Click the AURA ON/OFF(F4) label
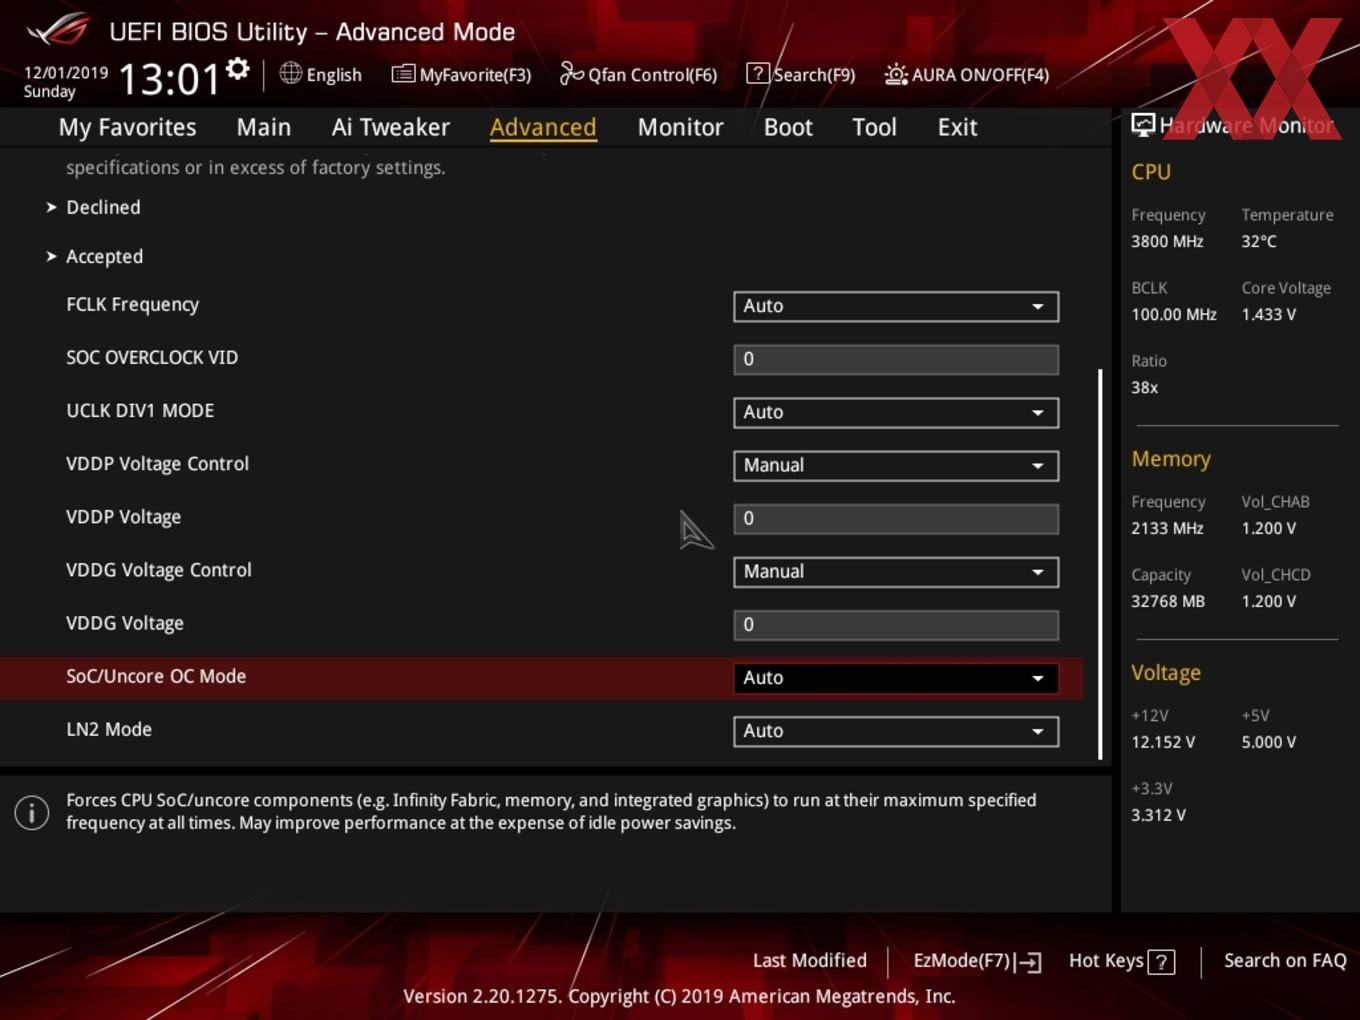The image size is (1360, 1020). tap(980, 75)
